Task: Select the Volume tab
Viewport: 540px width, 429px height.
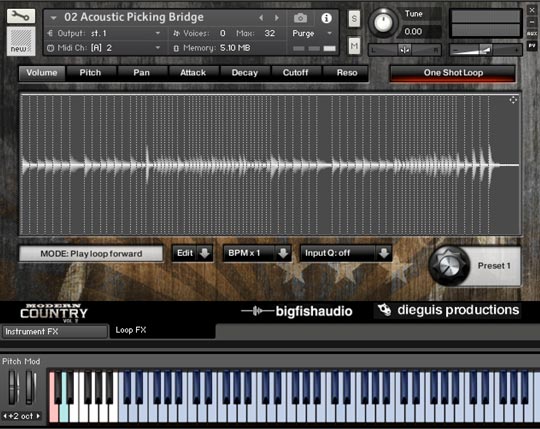Action: pyautogui.click(x=42, y=73)
